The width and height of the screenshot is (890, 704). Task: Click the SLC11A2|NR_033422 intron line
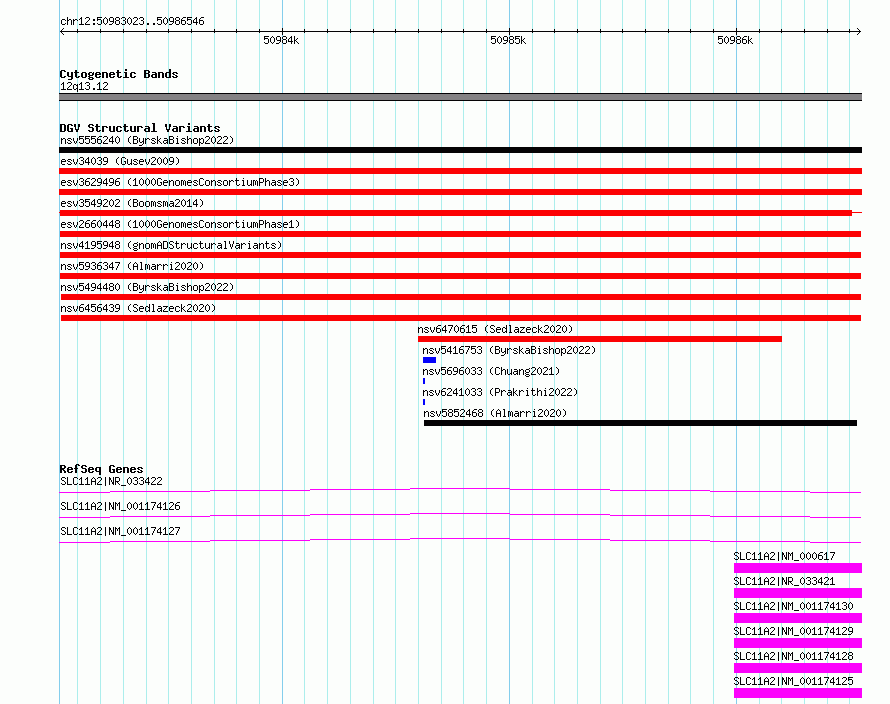(x=460, y=490)
